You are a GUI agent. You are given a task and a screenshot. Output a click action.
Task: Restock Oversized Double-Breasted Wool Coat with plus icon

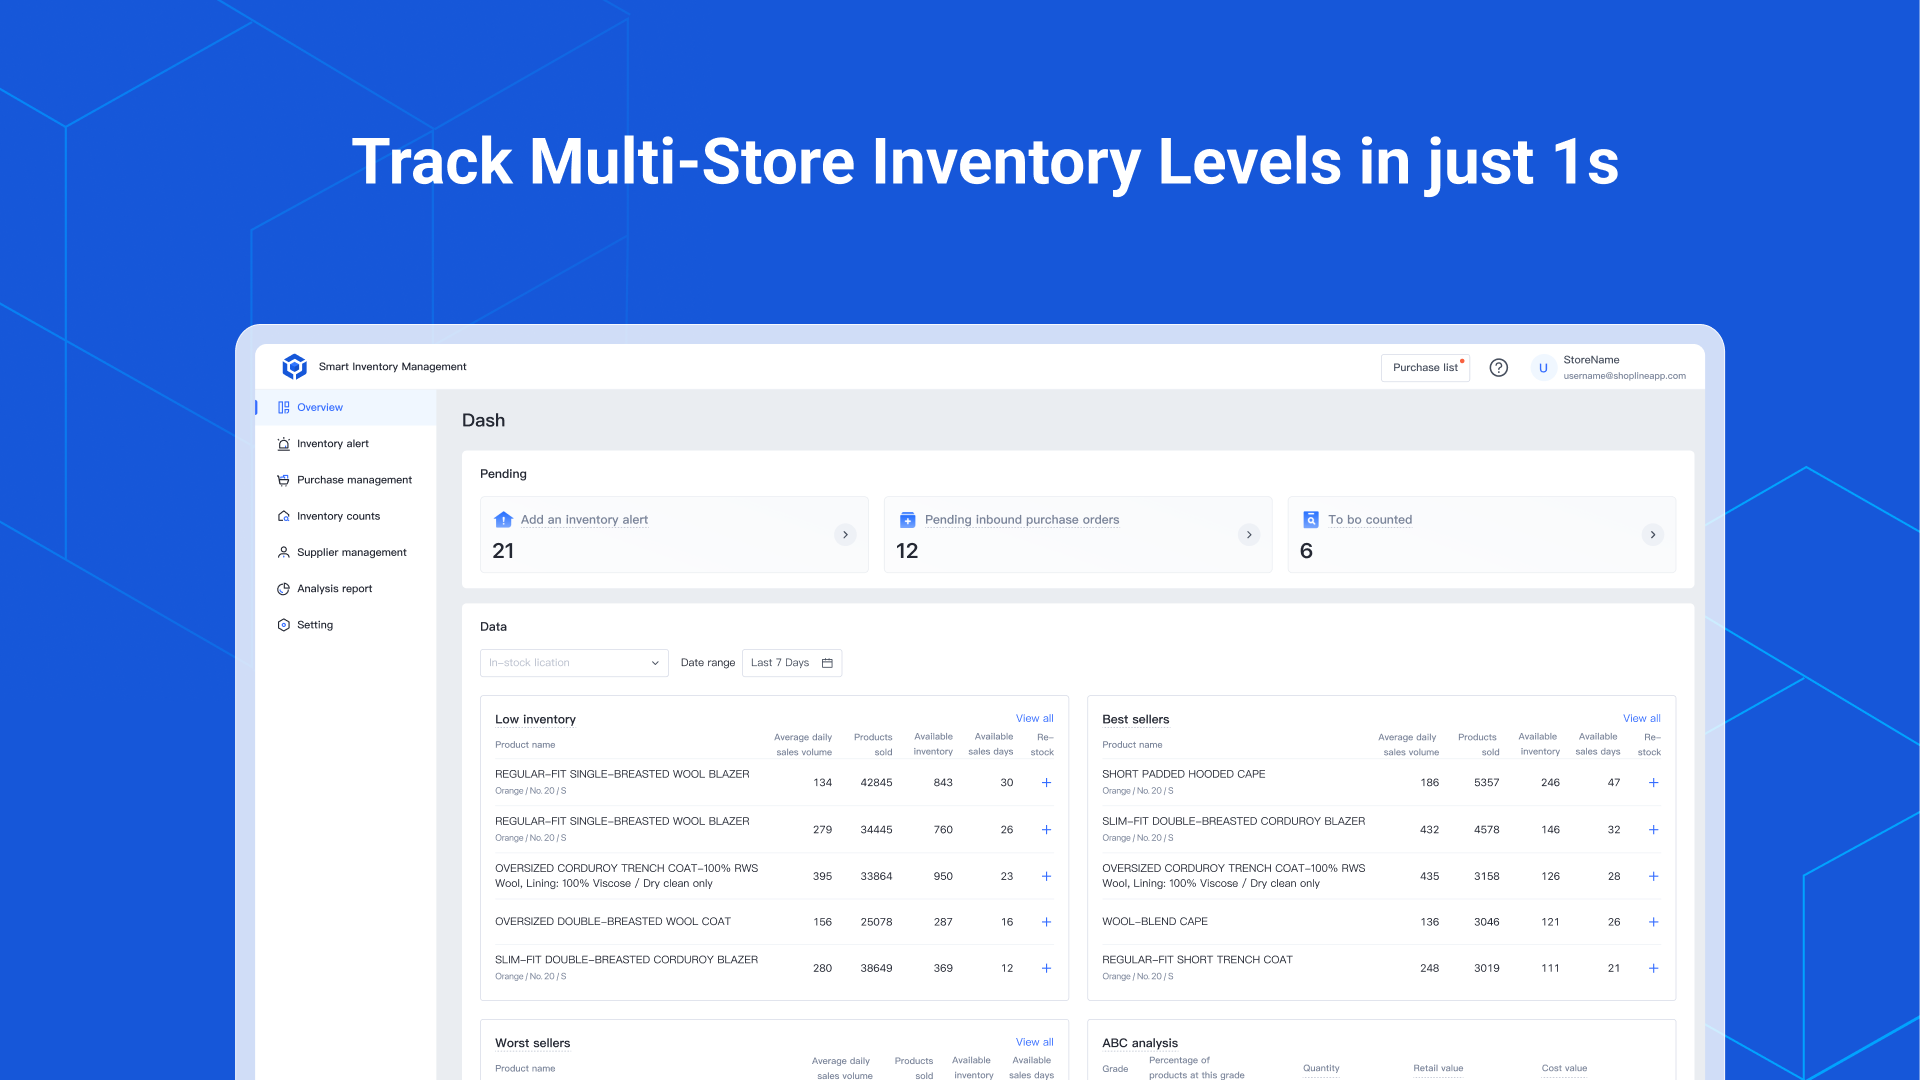coord(1046,922)
